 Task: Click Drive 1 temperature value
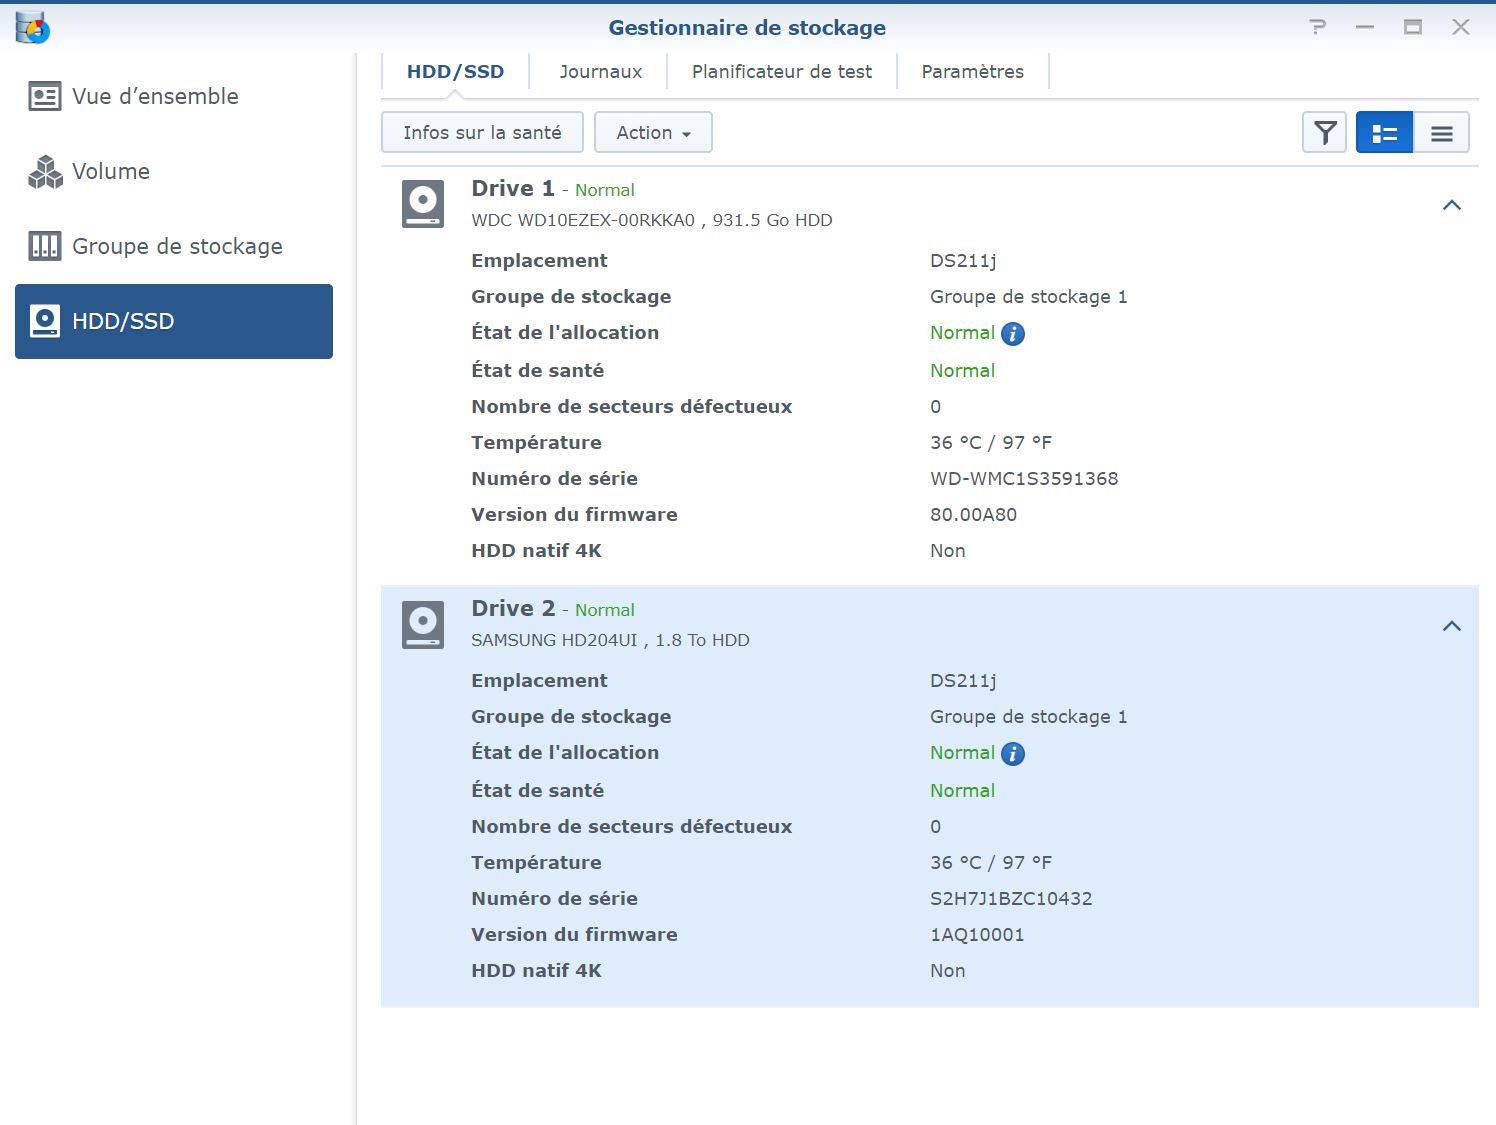coord(991,443)
